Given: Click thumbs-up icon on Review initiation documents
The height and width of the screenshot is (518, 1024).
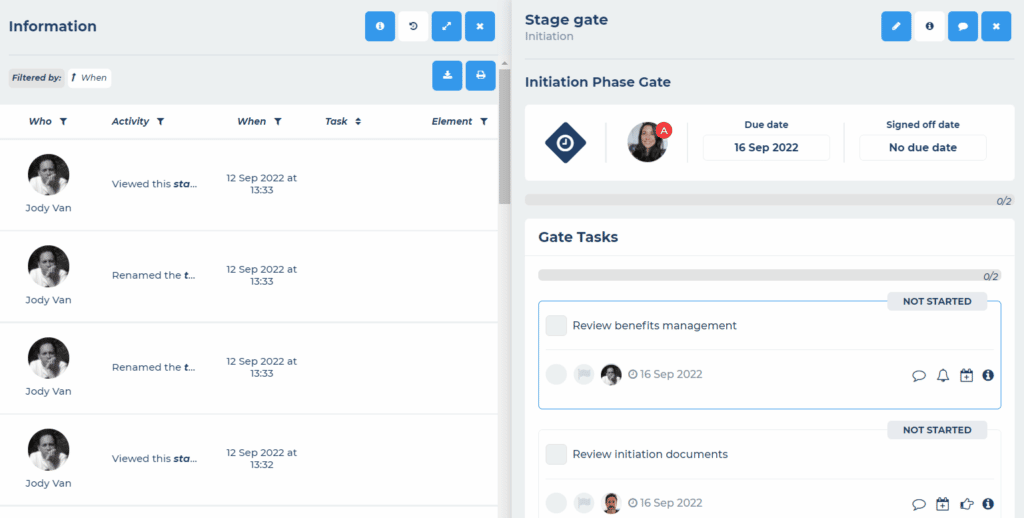Looking at the screenshot, I should point(967,504).
